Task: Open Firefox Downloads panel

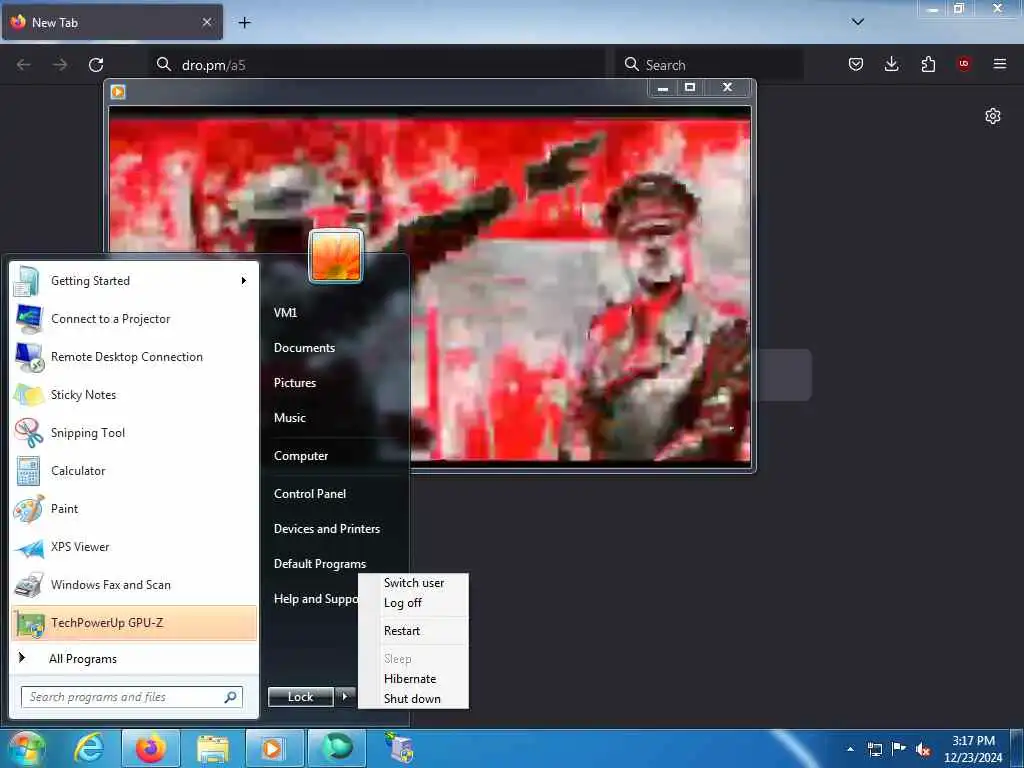Action: [891, 64]
